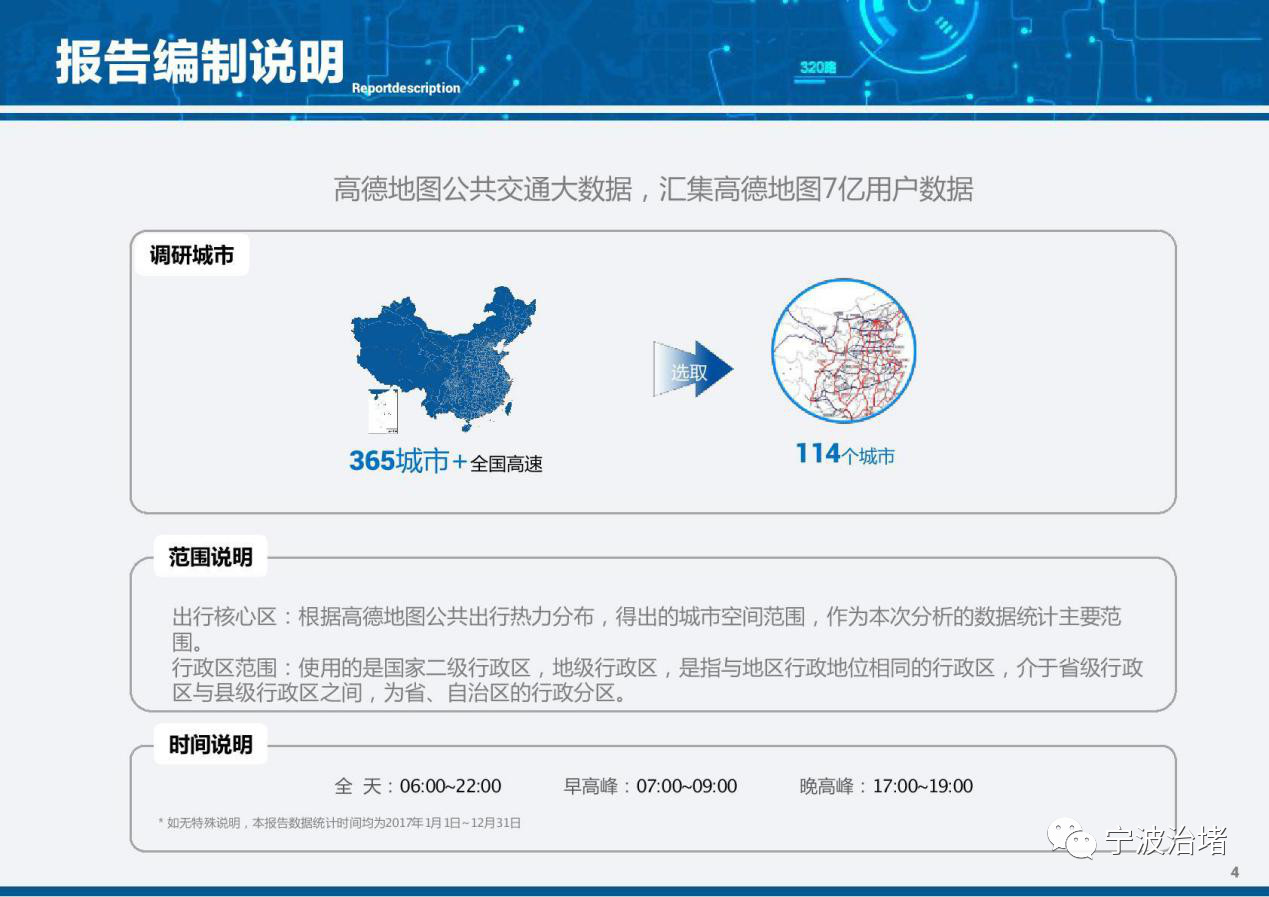Click the "出行核心区" description paragraph

pos(647,629)
